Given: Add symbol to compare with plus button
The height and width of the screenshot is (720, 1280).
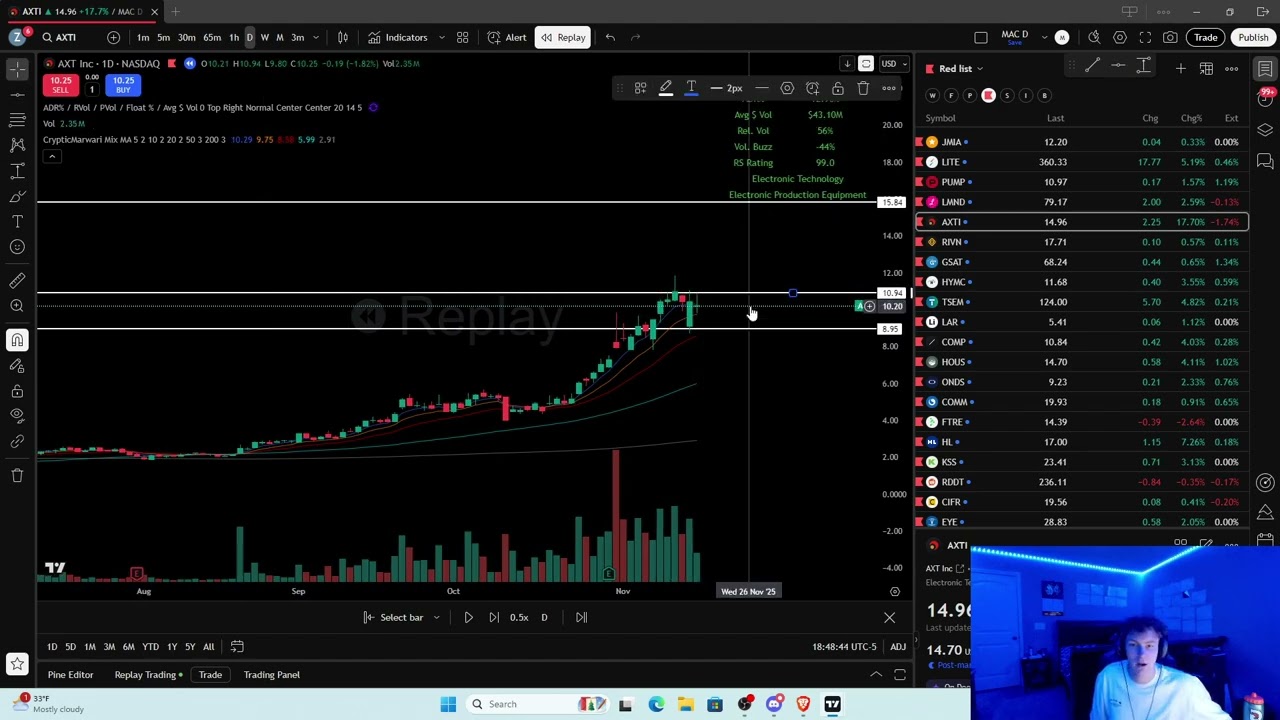Looking at the screenshot, I should (x=113, y=37).
